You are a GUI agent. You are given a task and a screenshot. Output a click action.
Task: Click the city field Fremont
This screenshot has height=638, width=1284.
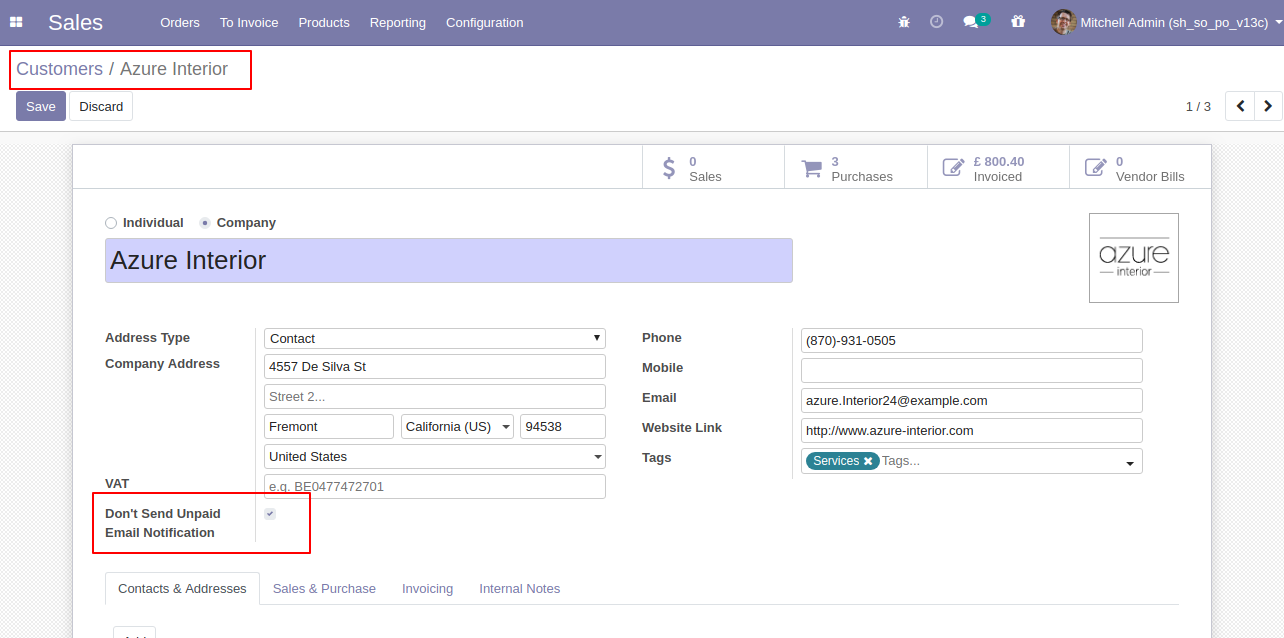[329, 426]
